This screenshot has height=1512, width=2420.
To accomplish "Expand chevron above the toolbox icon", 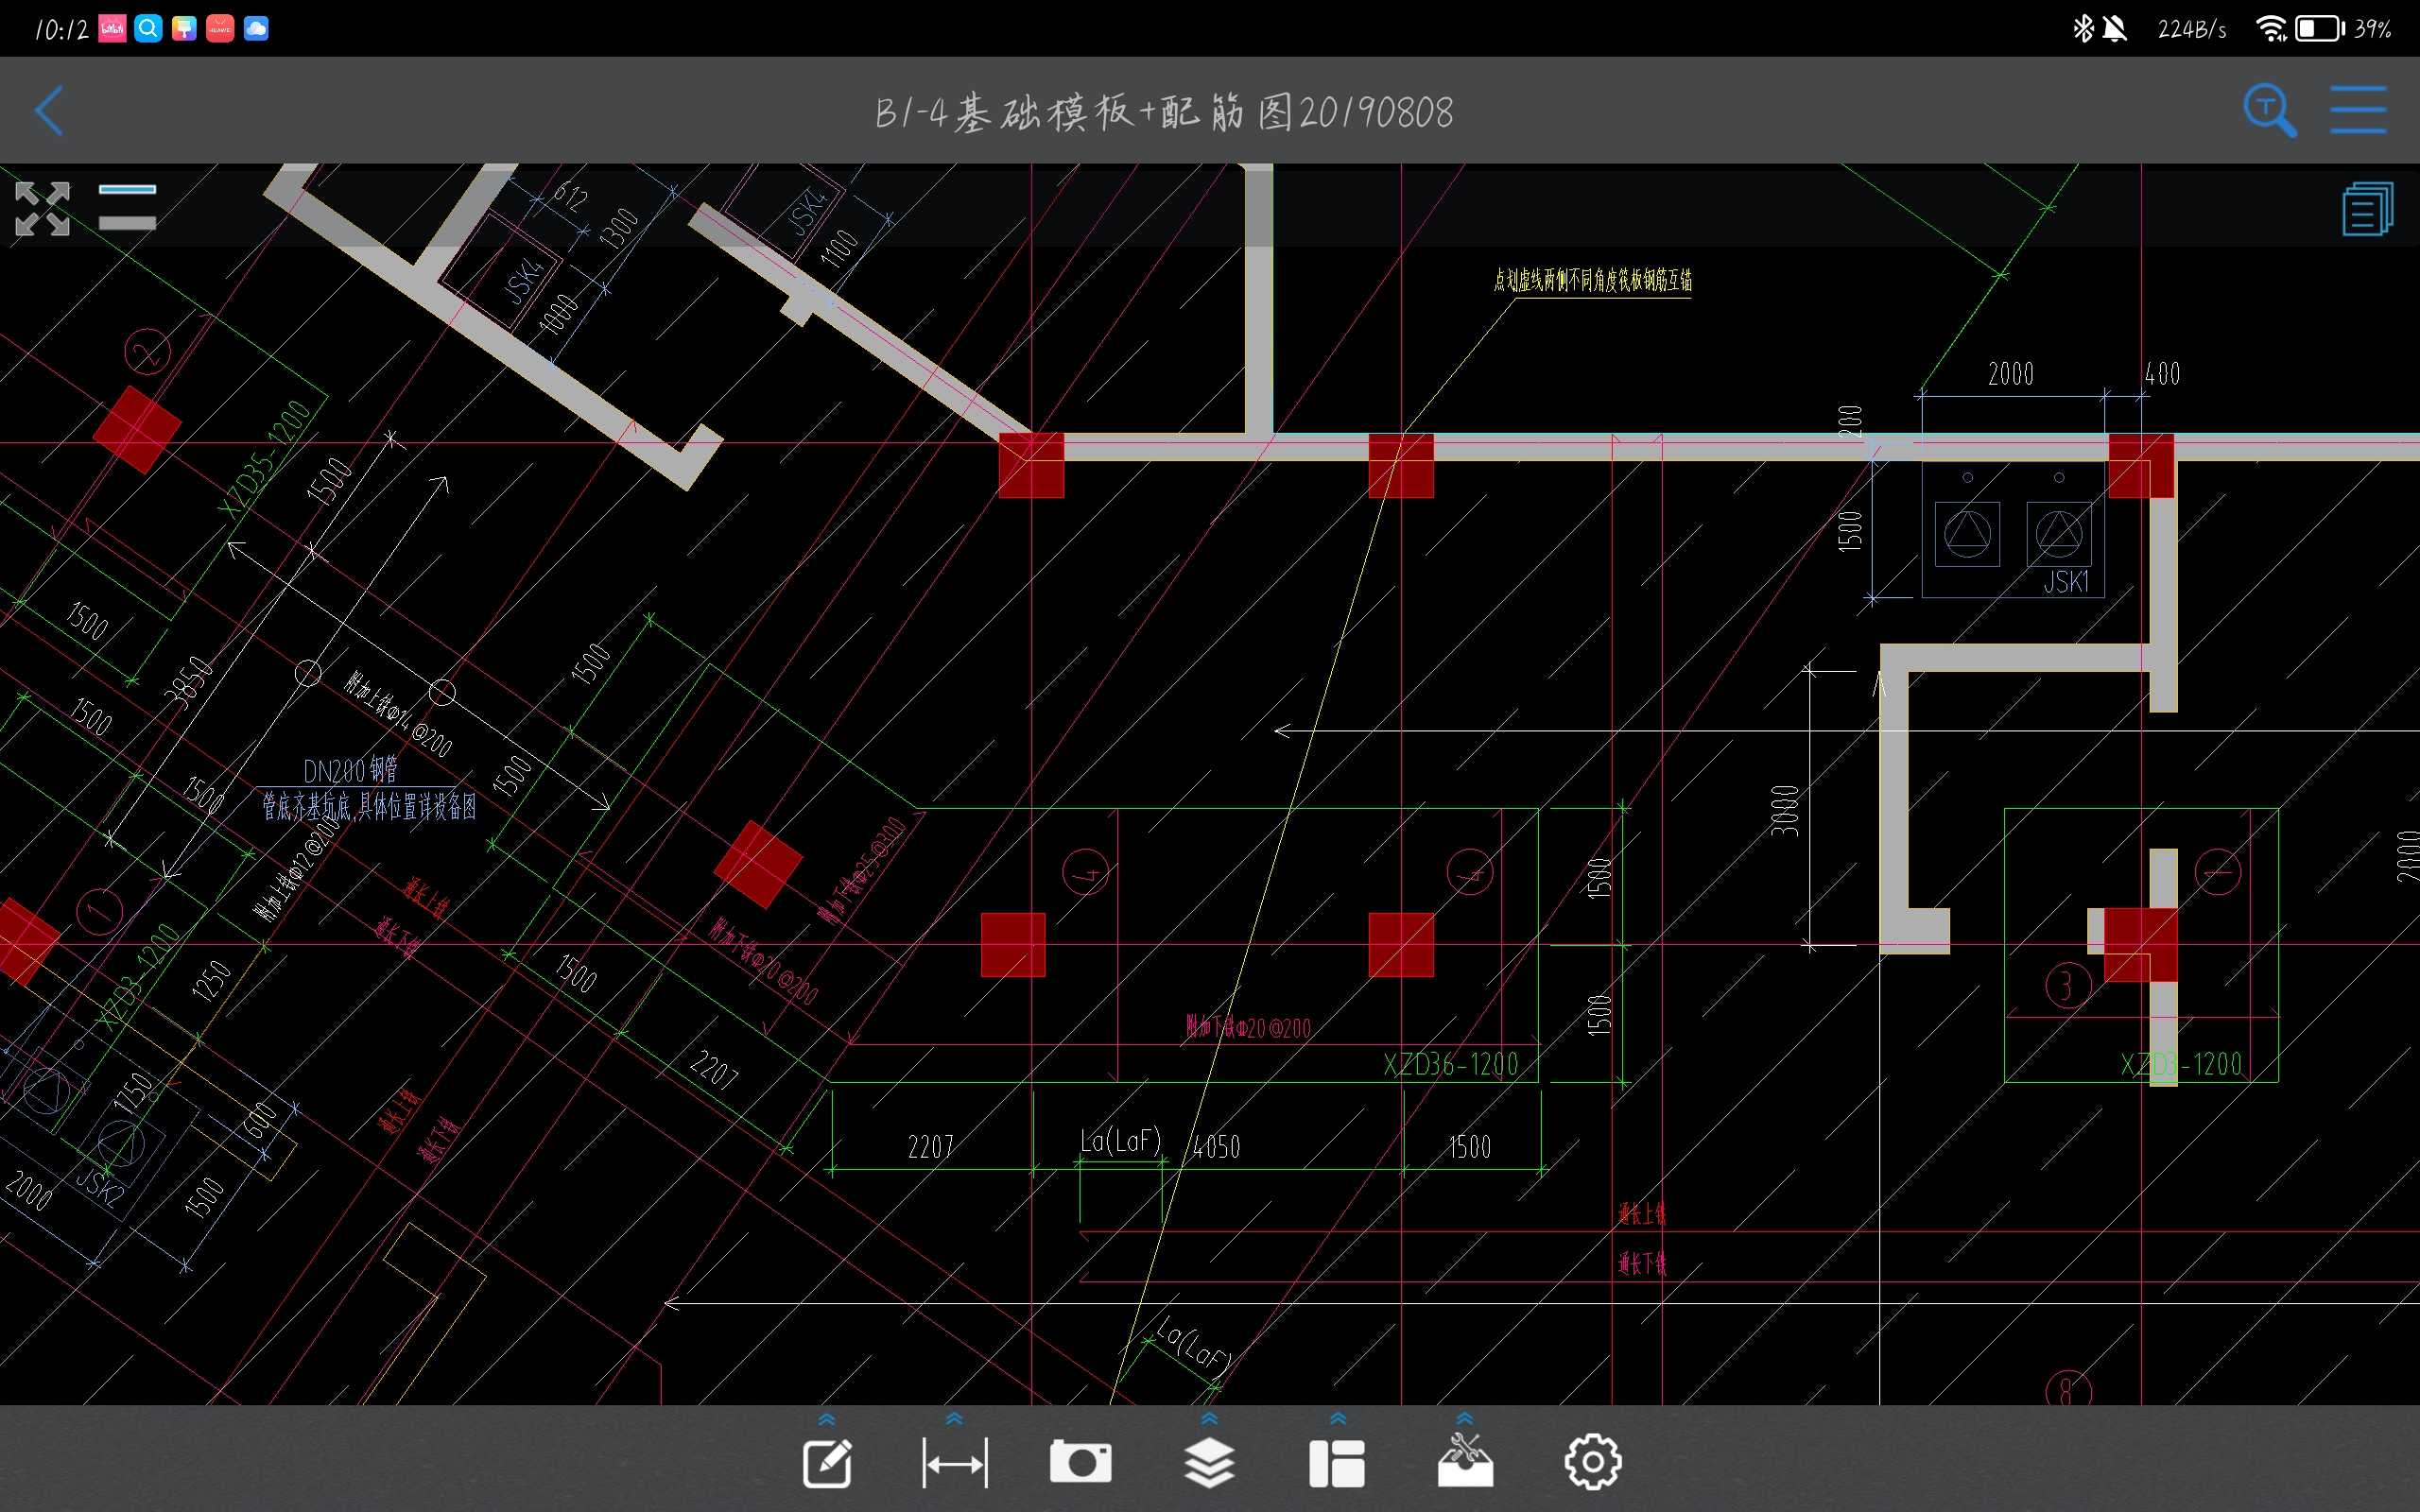I will 1465,1419.
